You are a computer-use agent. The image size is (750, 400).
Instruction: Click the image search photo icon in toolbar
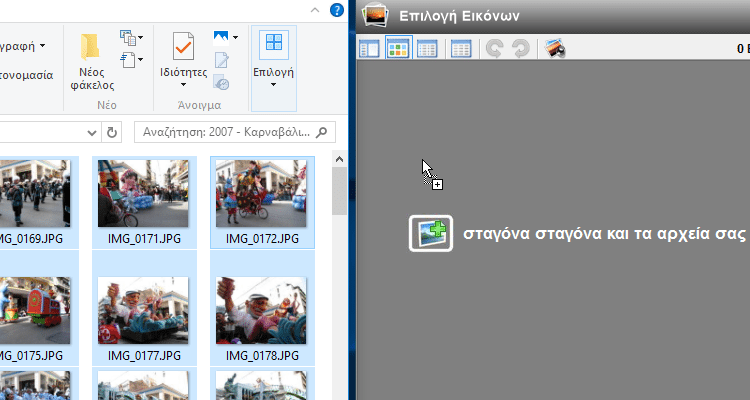(555, 49)
